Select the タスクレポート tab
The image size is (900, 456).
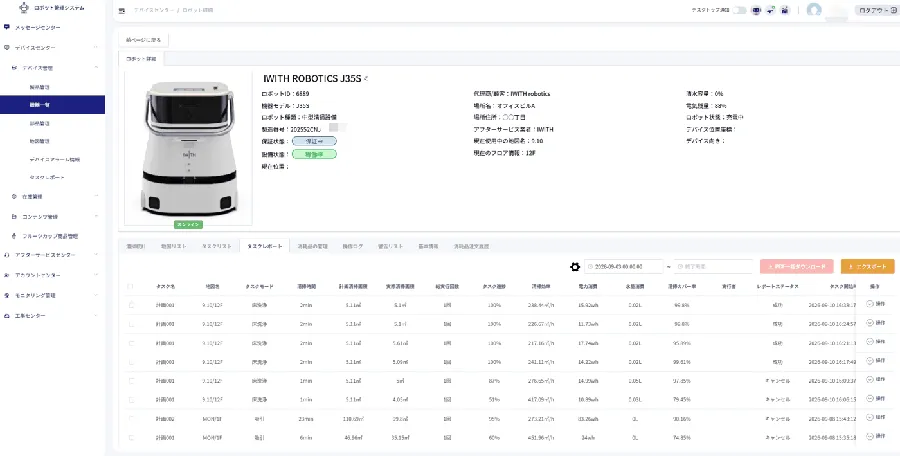(x=265, y=246)
